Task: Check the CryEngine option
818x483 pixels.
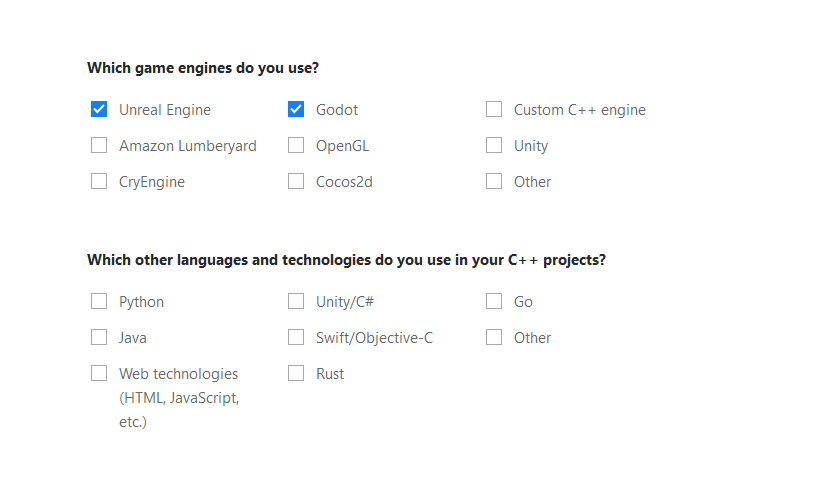Action: coord(99,182)
